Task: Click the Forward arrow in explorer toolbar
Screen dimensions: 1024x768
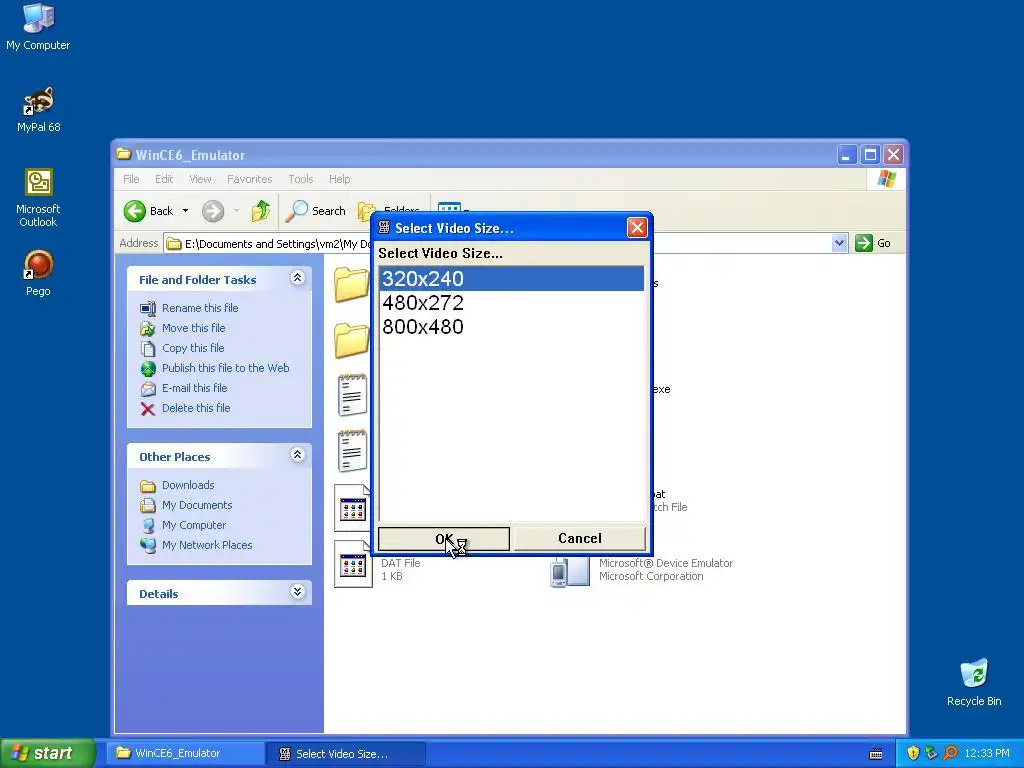Action: coord(213,211)
